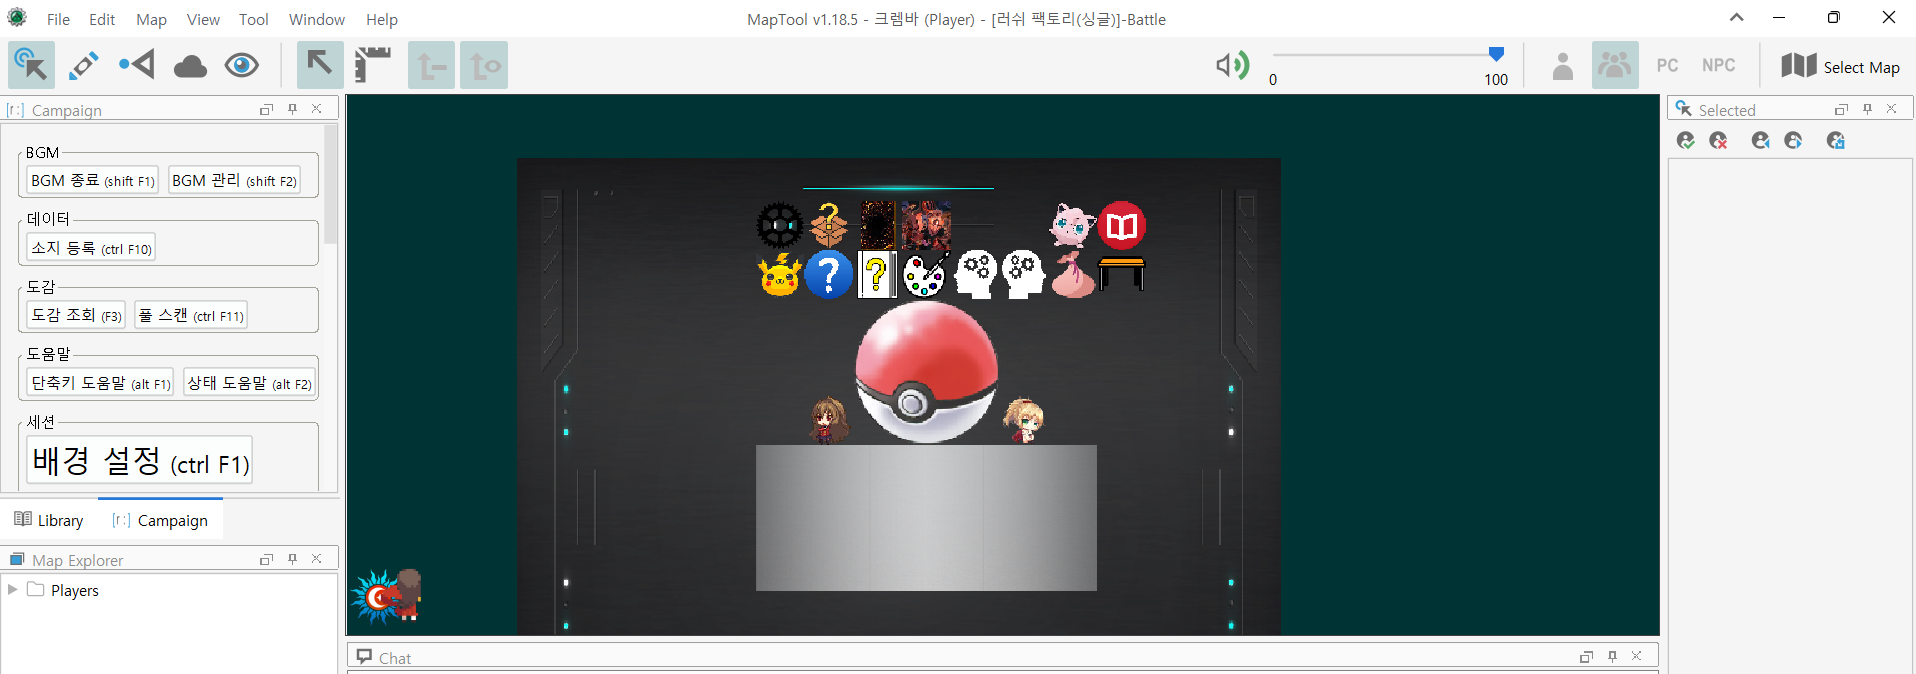1916x674 pixels.
Task: Toggle the NPC token filter
Action: [x=1719, y=65]
